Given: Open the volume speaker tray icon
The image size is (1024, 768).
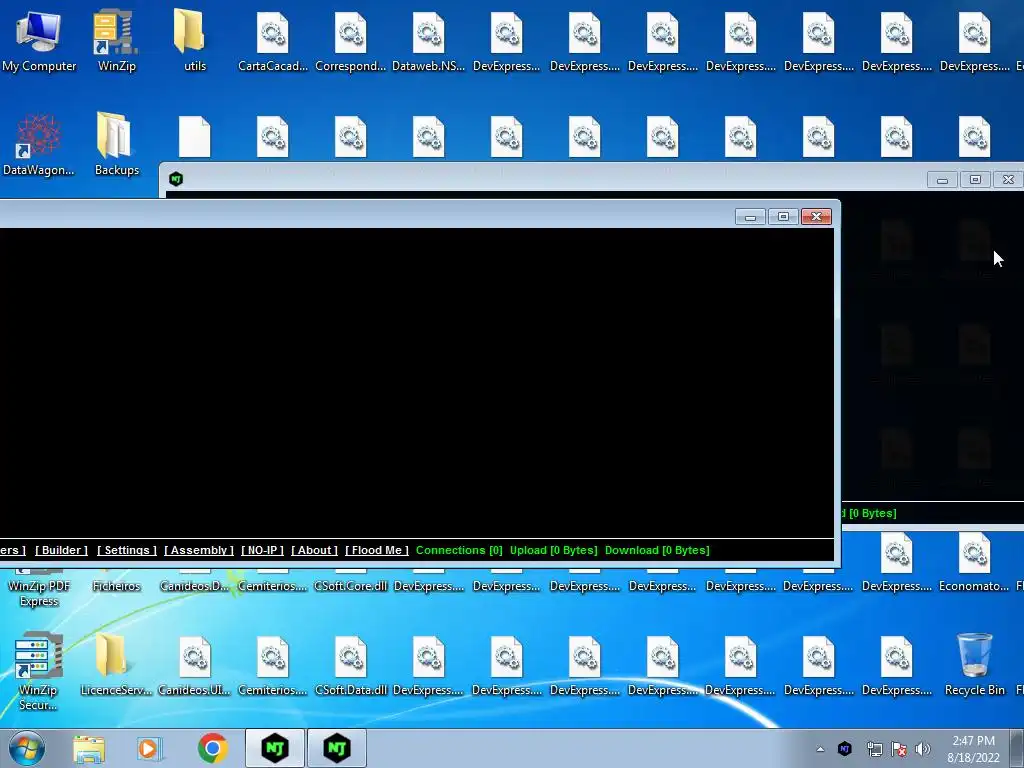Looking at the screenshot, I should [x=923, y=749].
